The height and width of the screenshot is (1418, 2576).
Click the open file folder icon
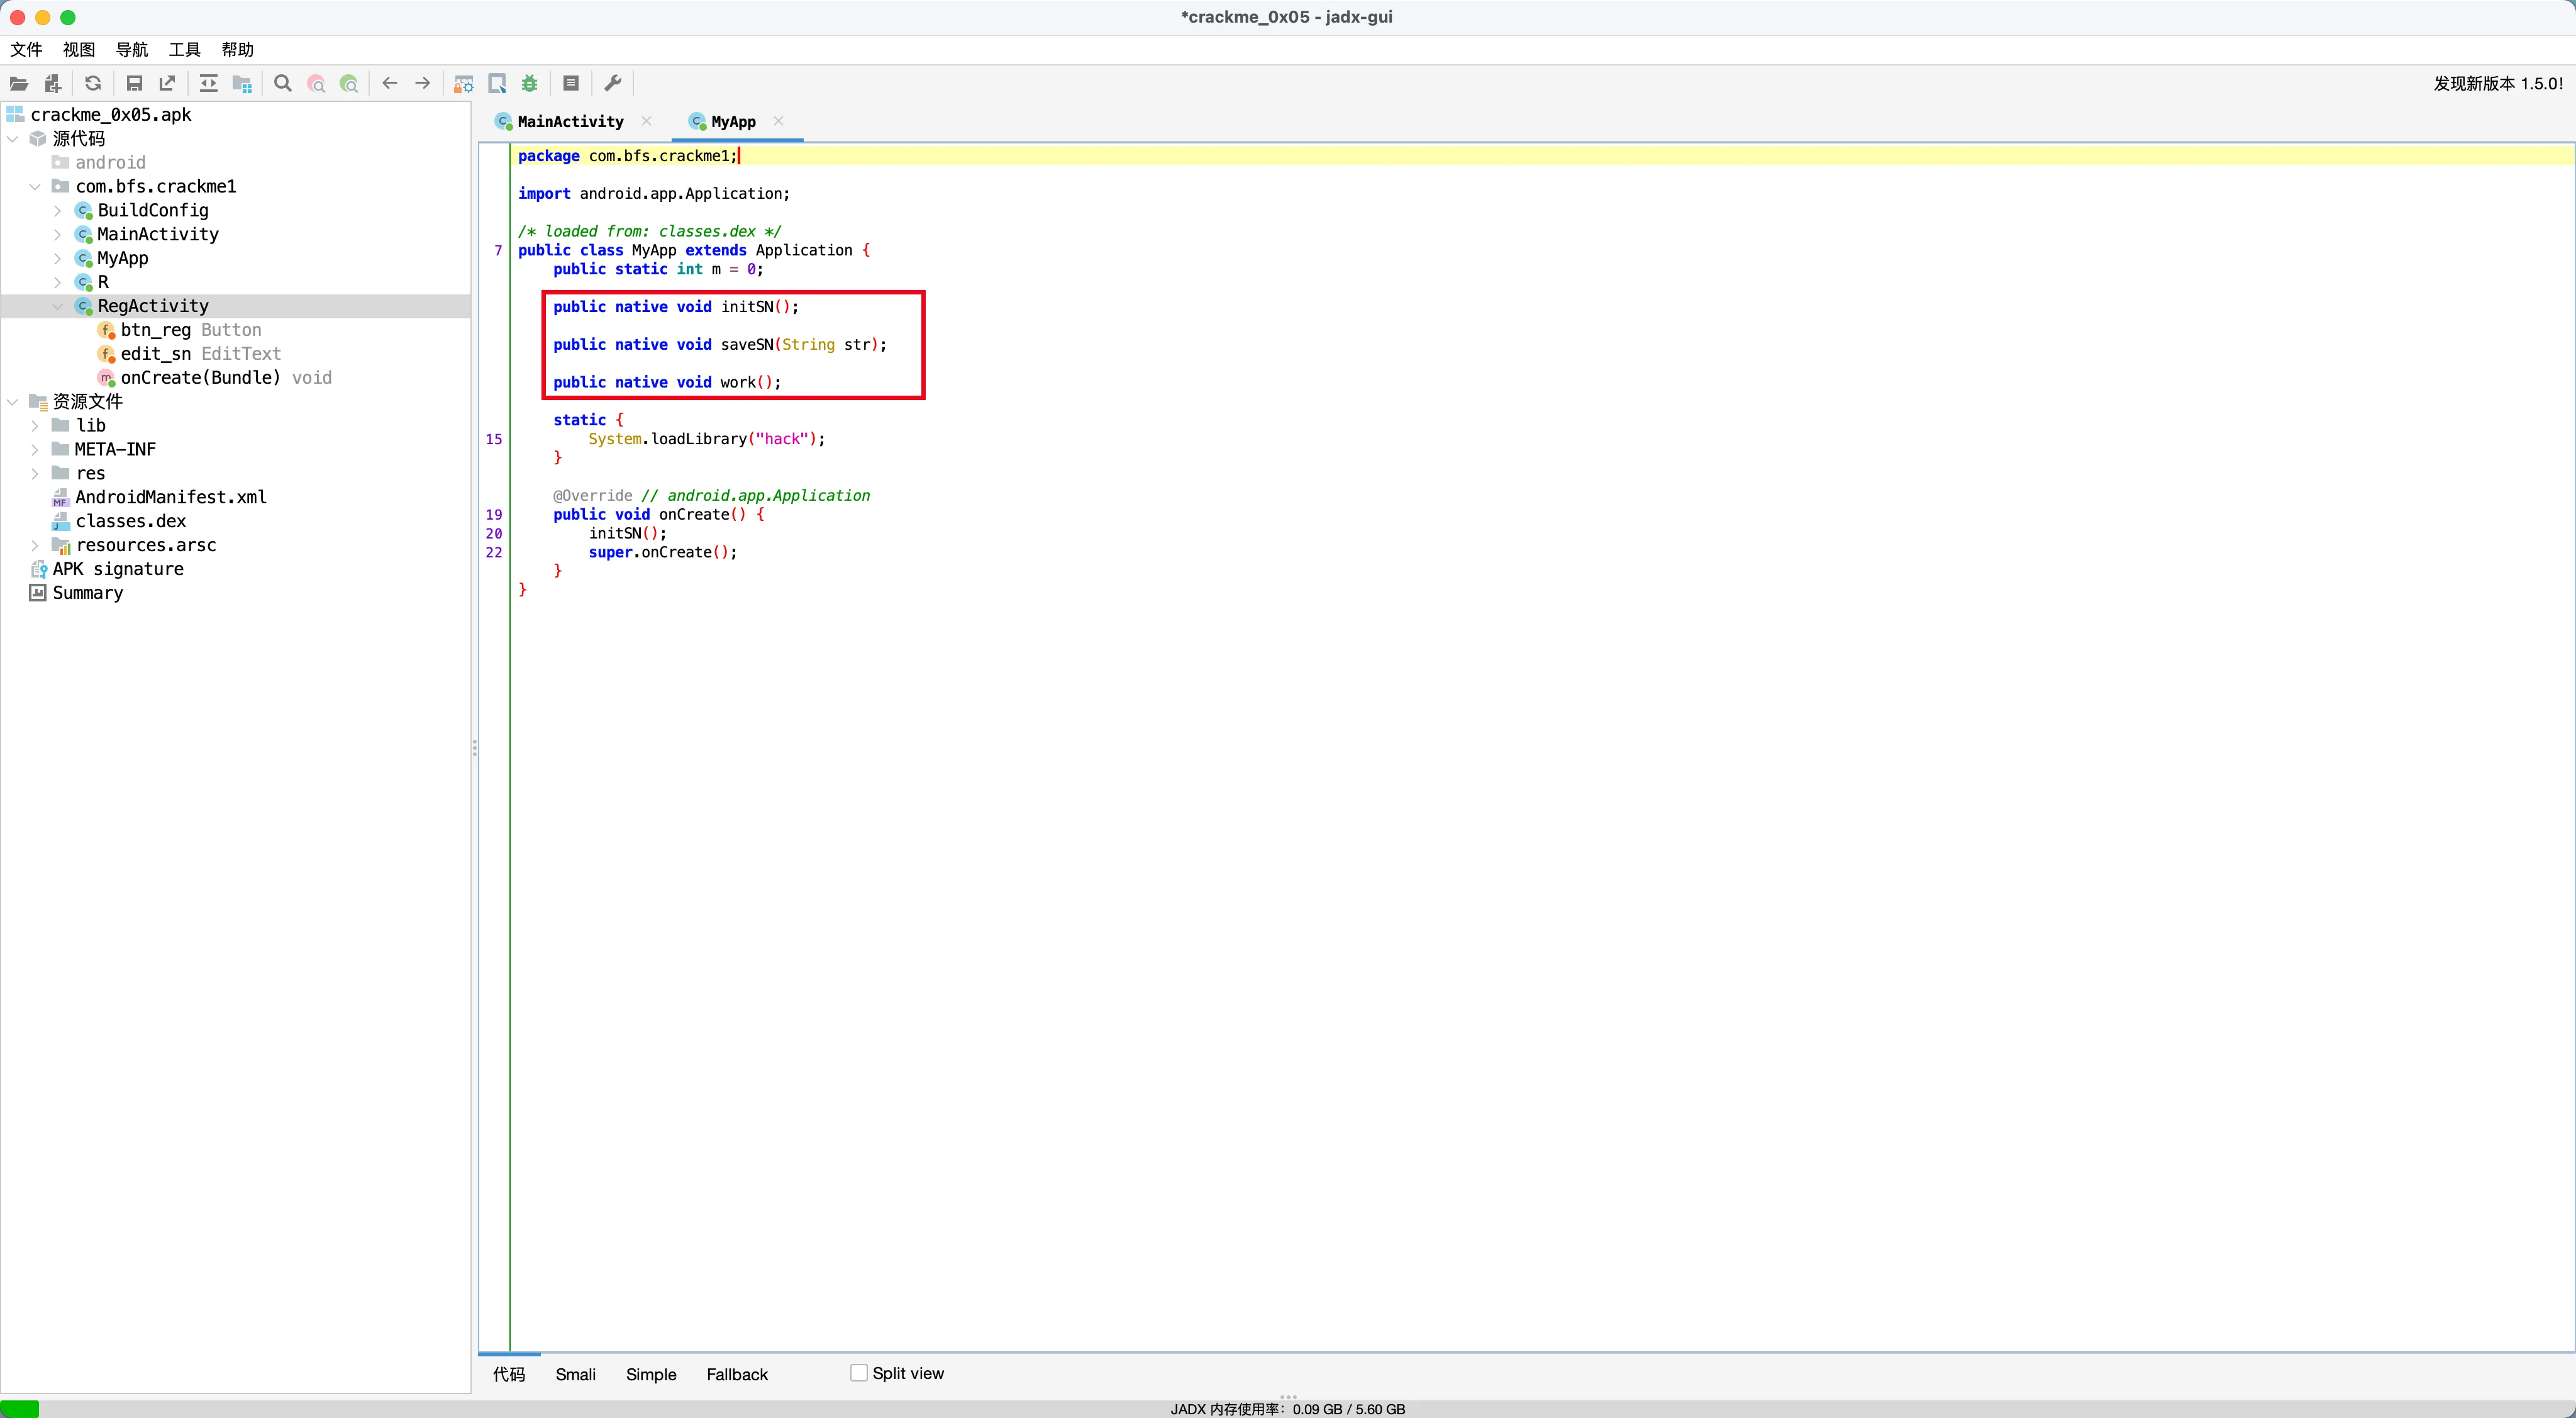click(x=19, y=84)
